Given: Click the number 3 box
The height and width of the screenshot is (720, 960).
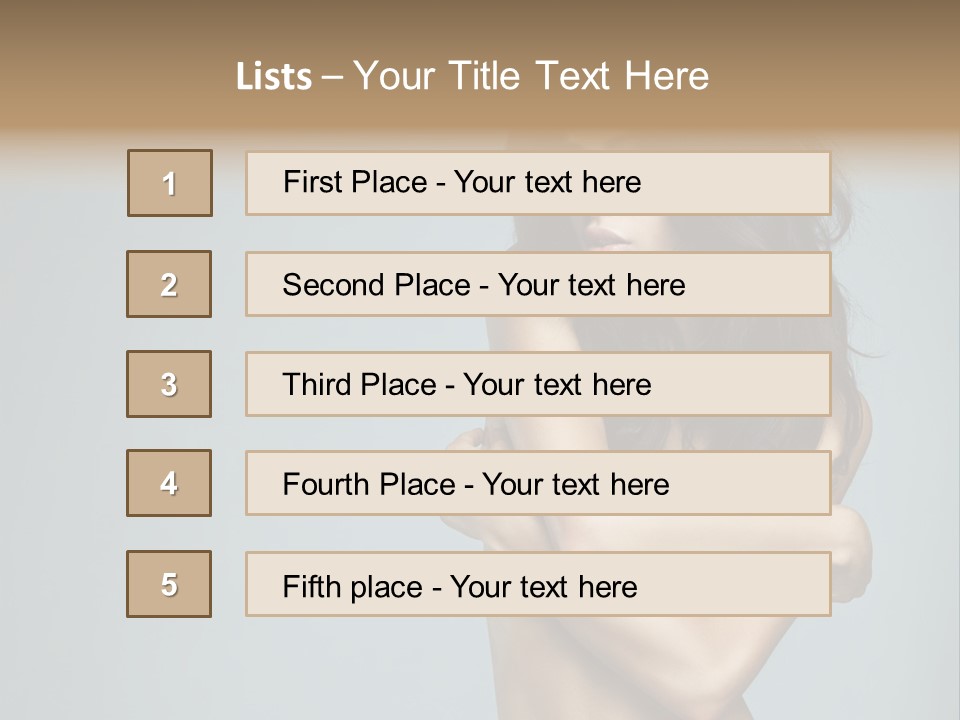Looking at the screenshot, I should click(169, 384).
